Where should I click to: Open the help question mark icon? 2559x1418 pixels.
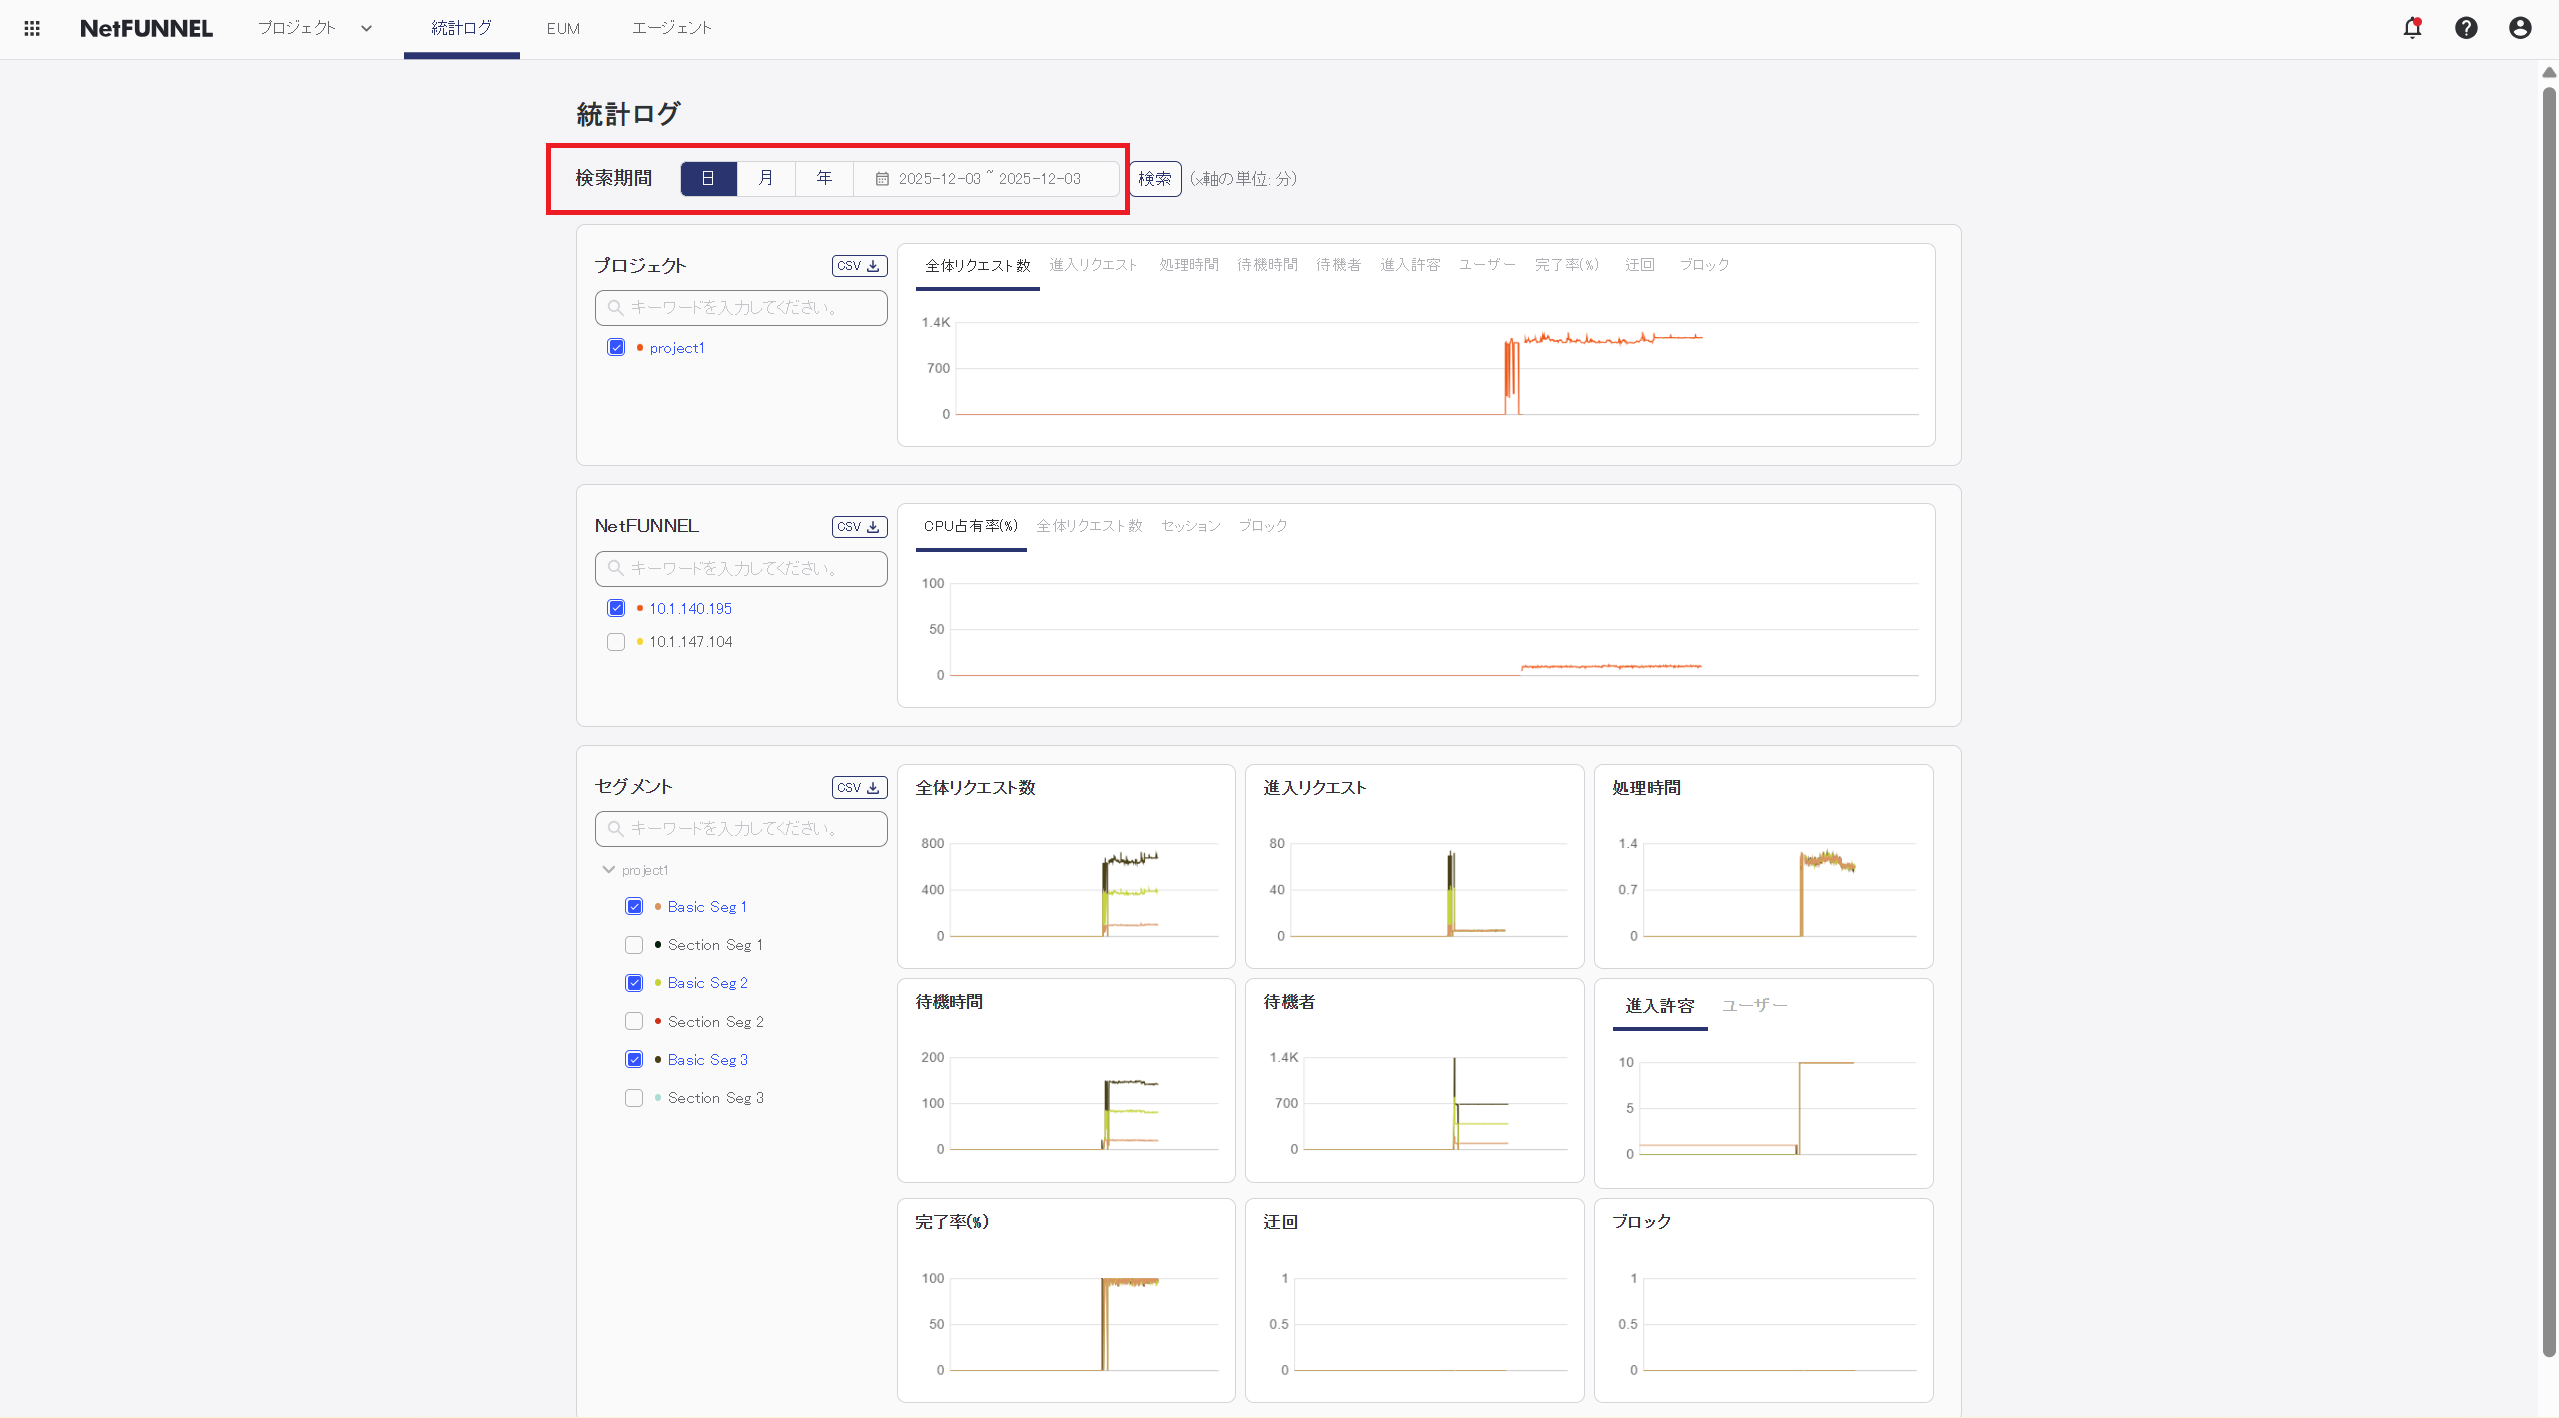(x=2466, y=28)
